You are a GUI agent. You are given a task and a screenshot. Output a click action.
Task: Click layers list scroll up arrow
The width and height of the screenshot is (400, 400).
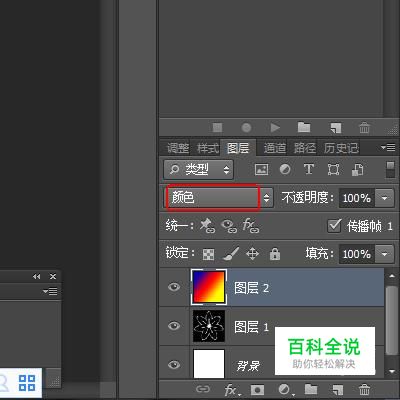click(x=391, y=276)
